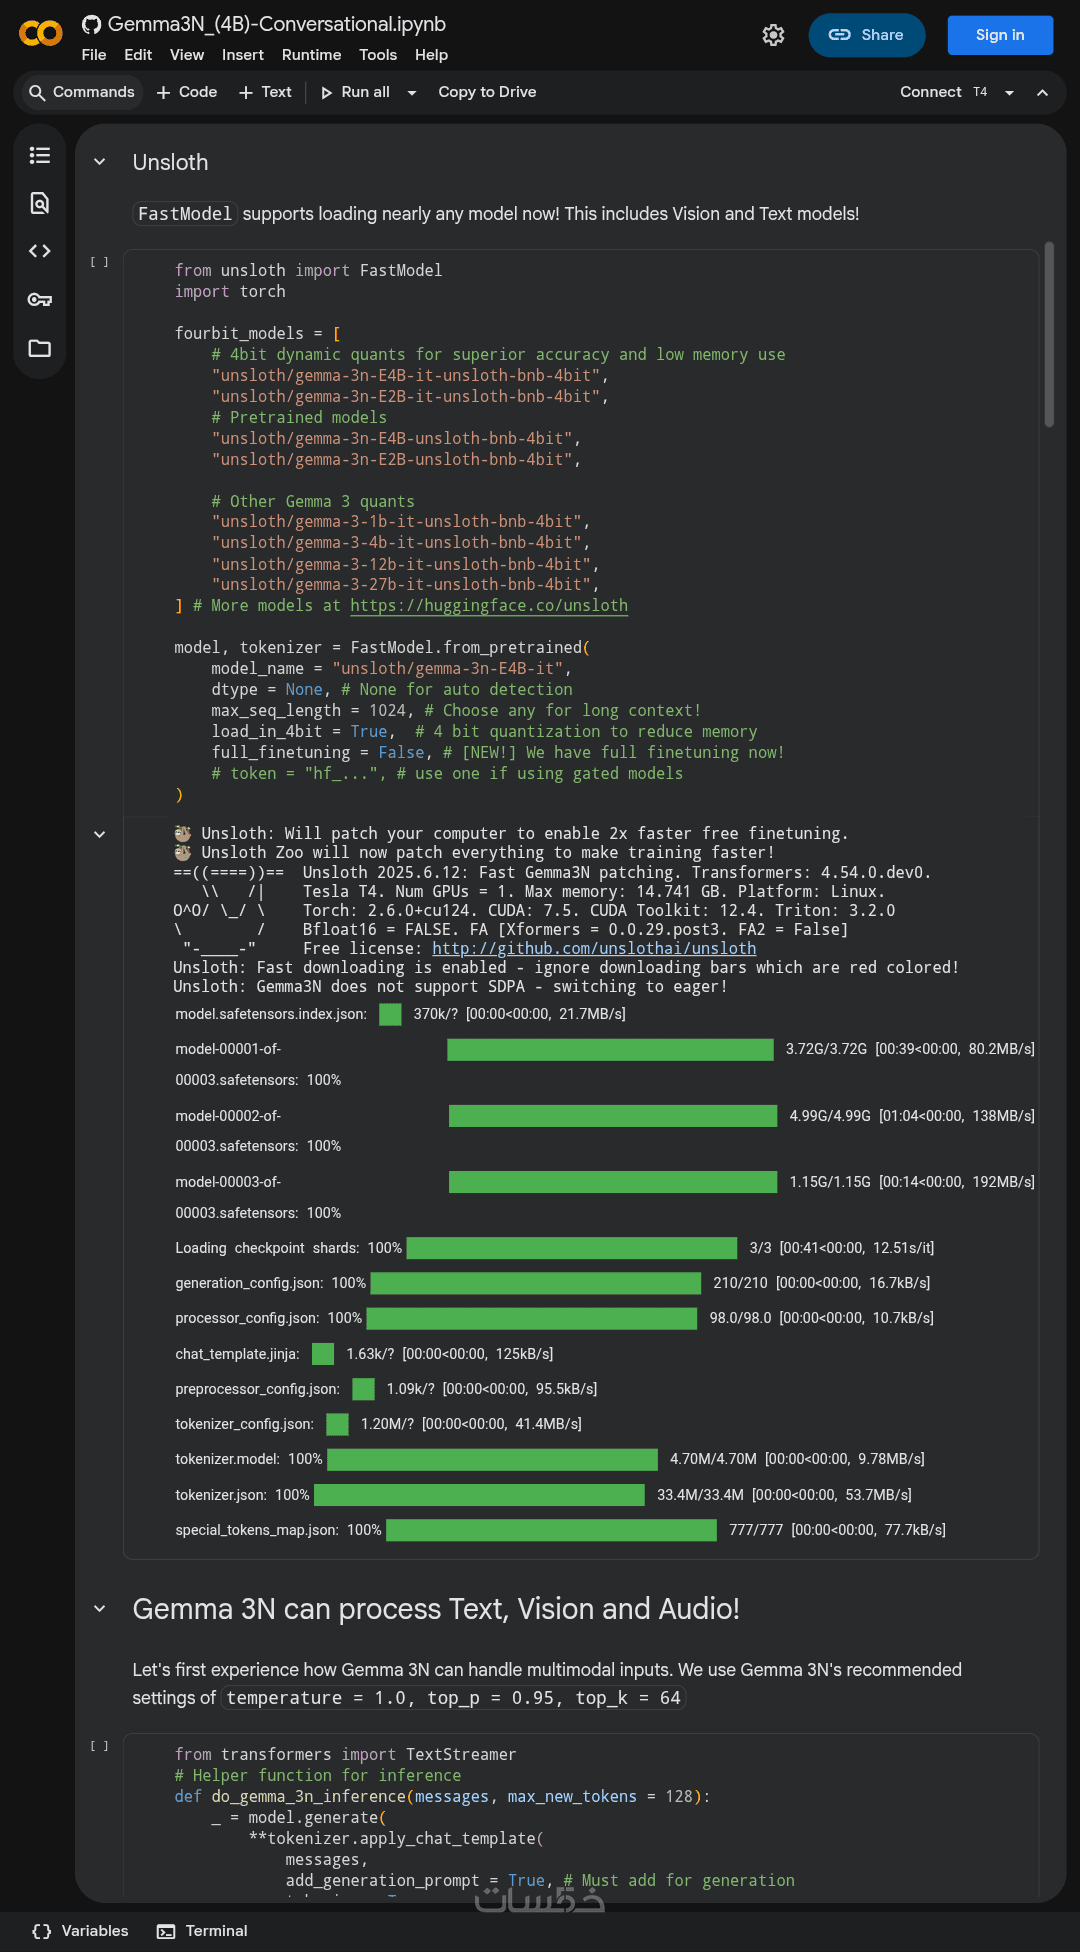
Task: Open the files folder panel
Action: (x=40, y=348)
